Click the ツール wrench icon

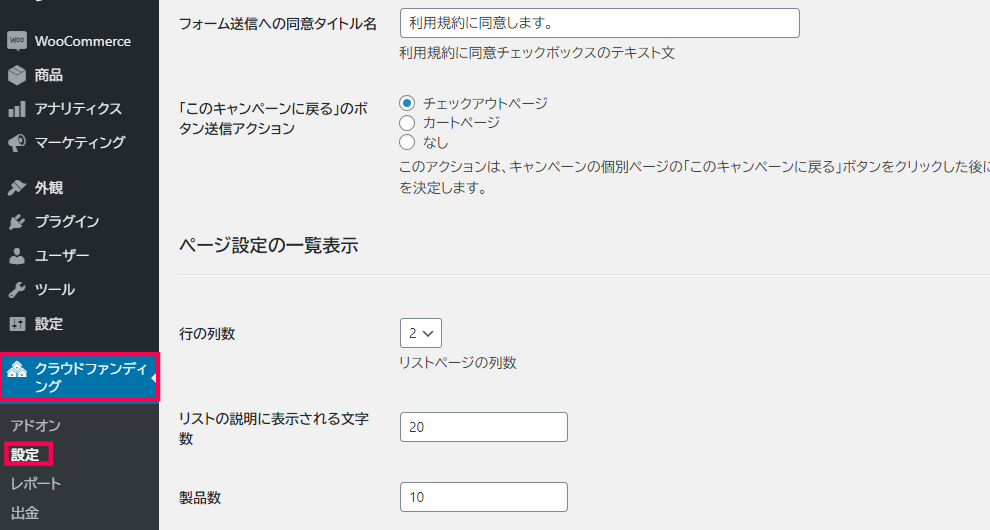pyautogui.click(x=17, y=290)
